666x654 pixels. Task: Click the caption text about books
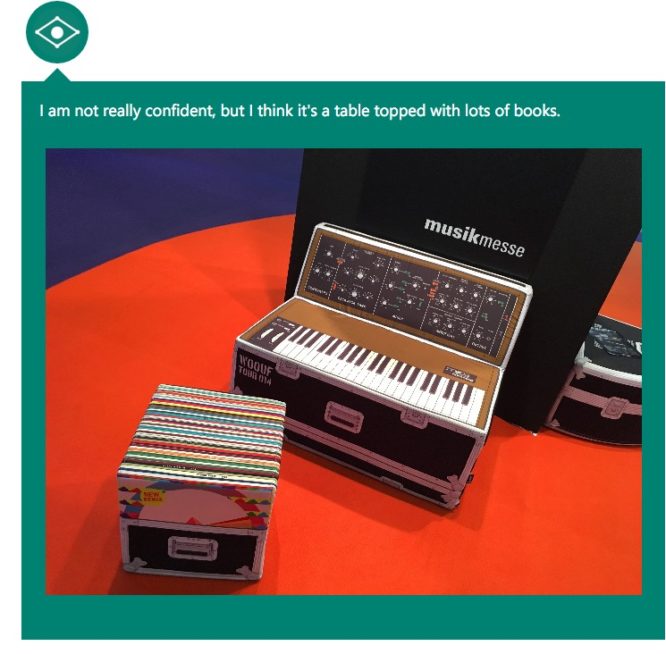(300, 111)
